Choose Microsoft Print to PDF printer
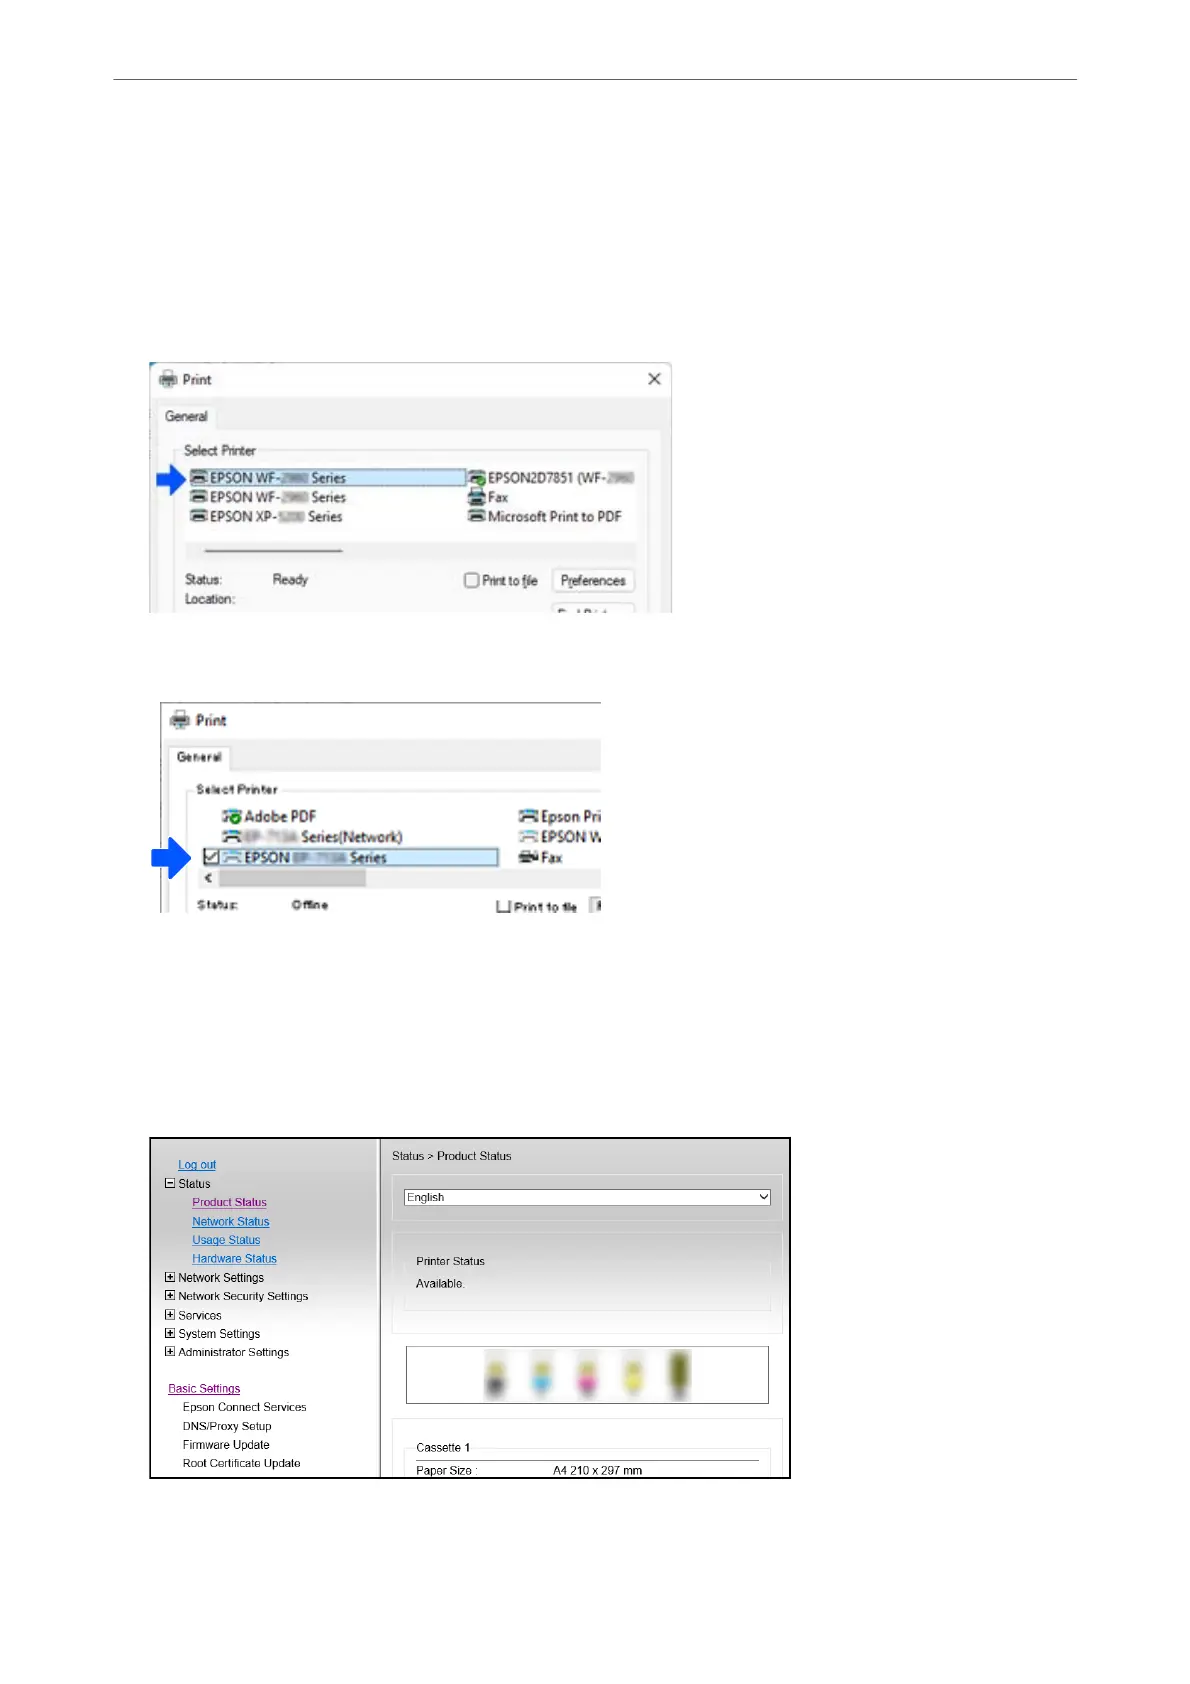The image size is (1190, 1684). [545, 517]
